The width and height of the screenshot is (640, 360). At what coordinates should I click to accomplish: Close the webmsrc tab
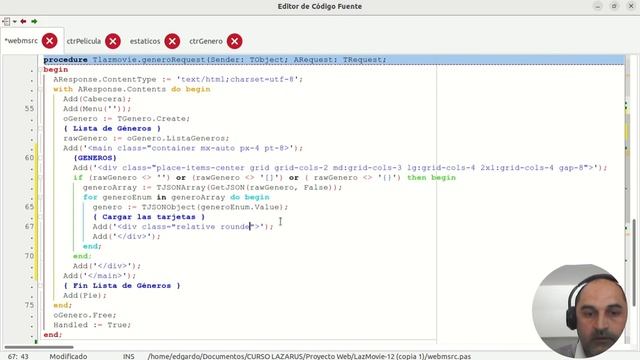pos(49,41)
